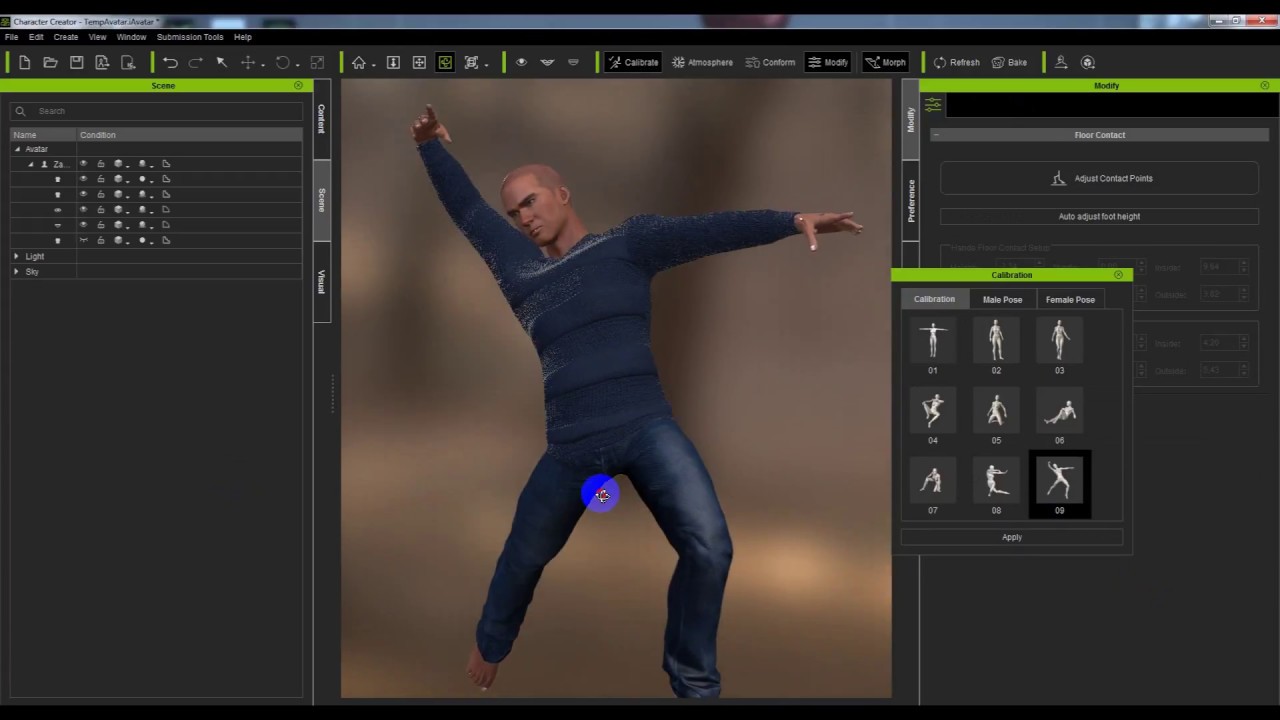Open the Preference side tab
The image size is (1280, 720).
pyautogui.click(x=911, y=201)
